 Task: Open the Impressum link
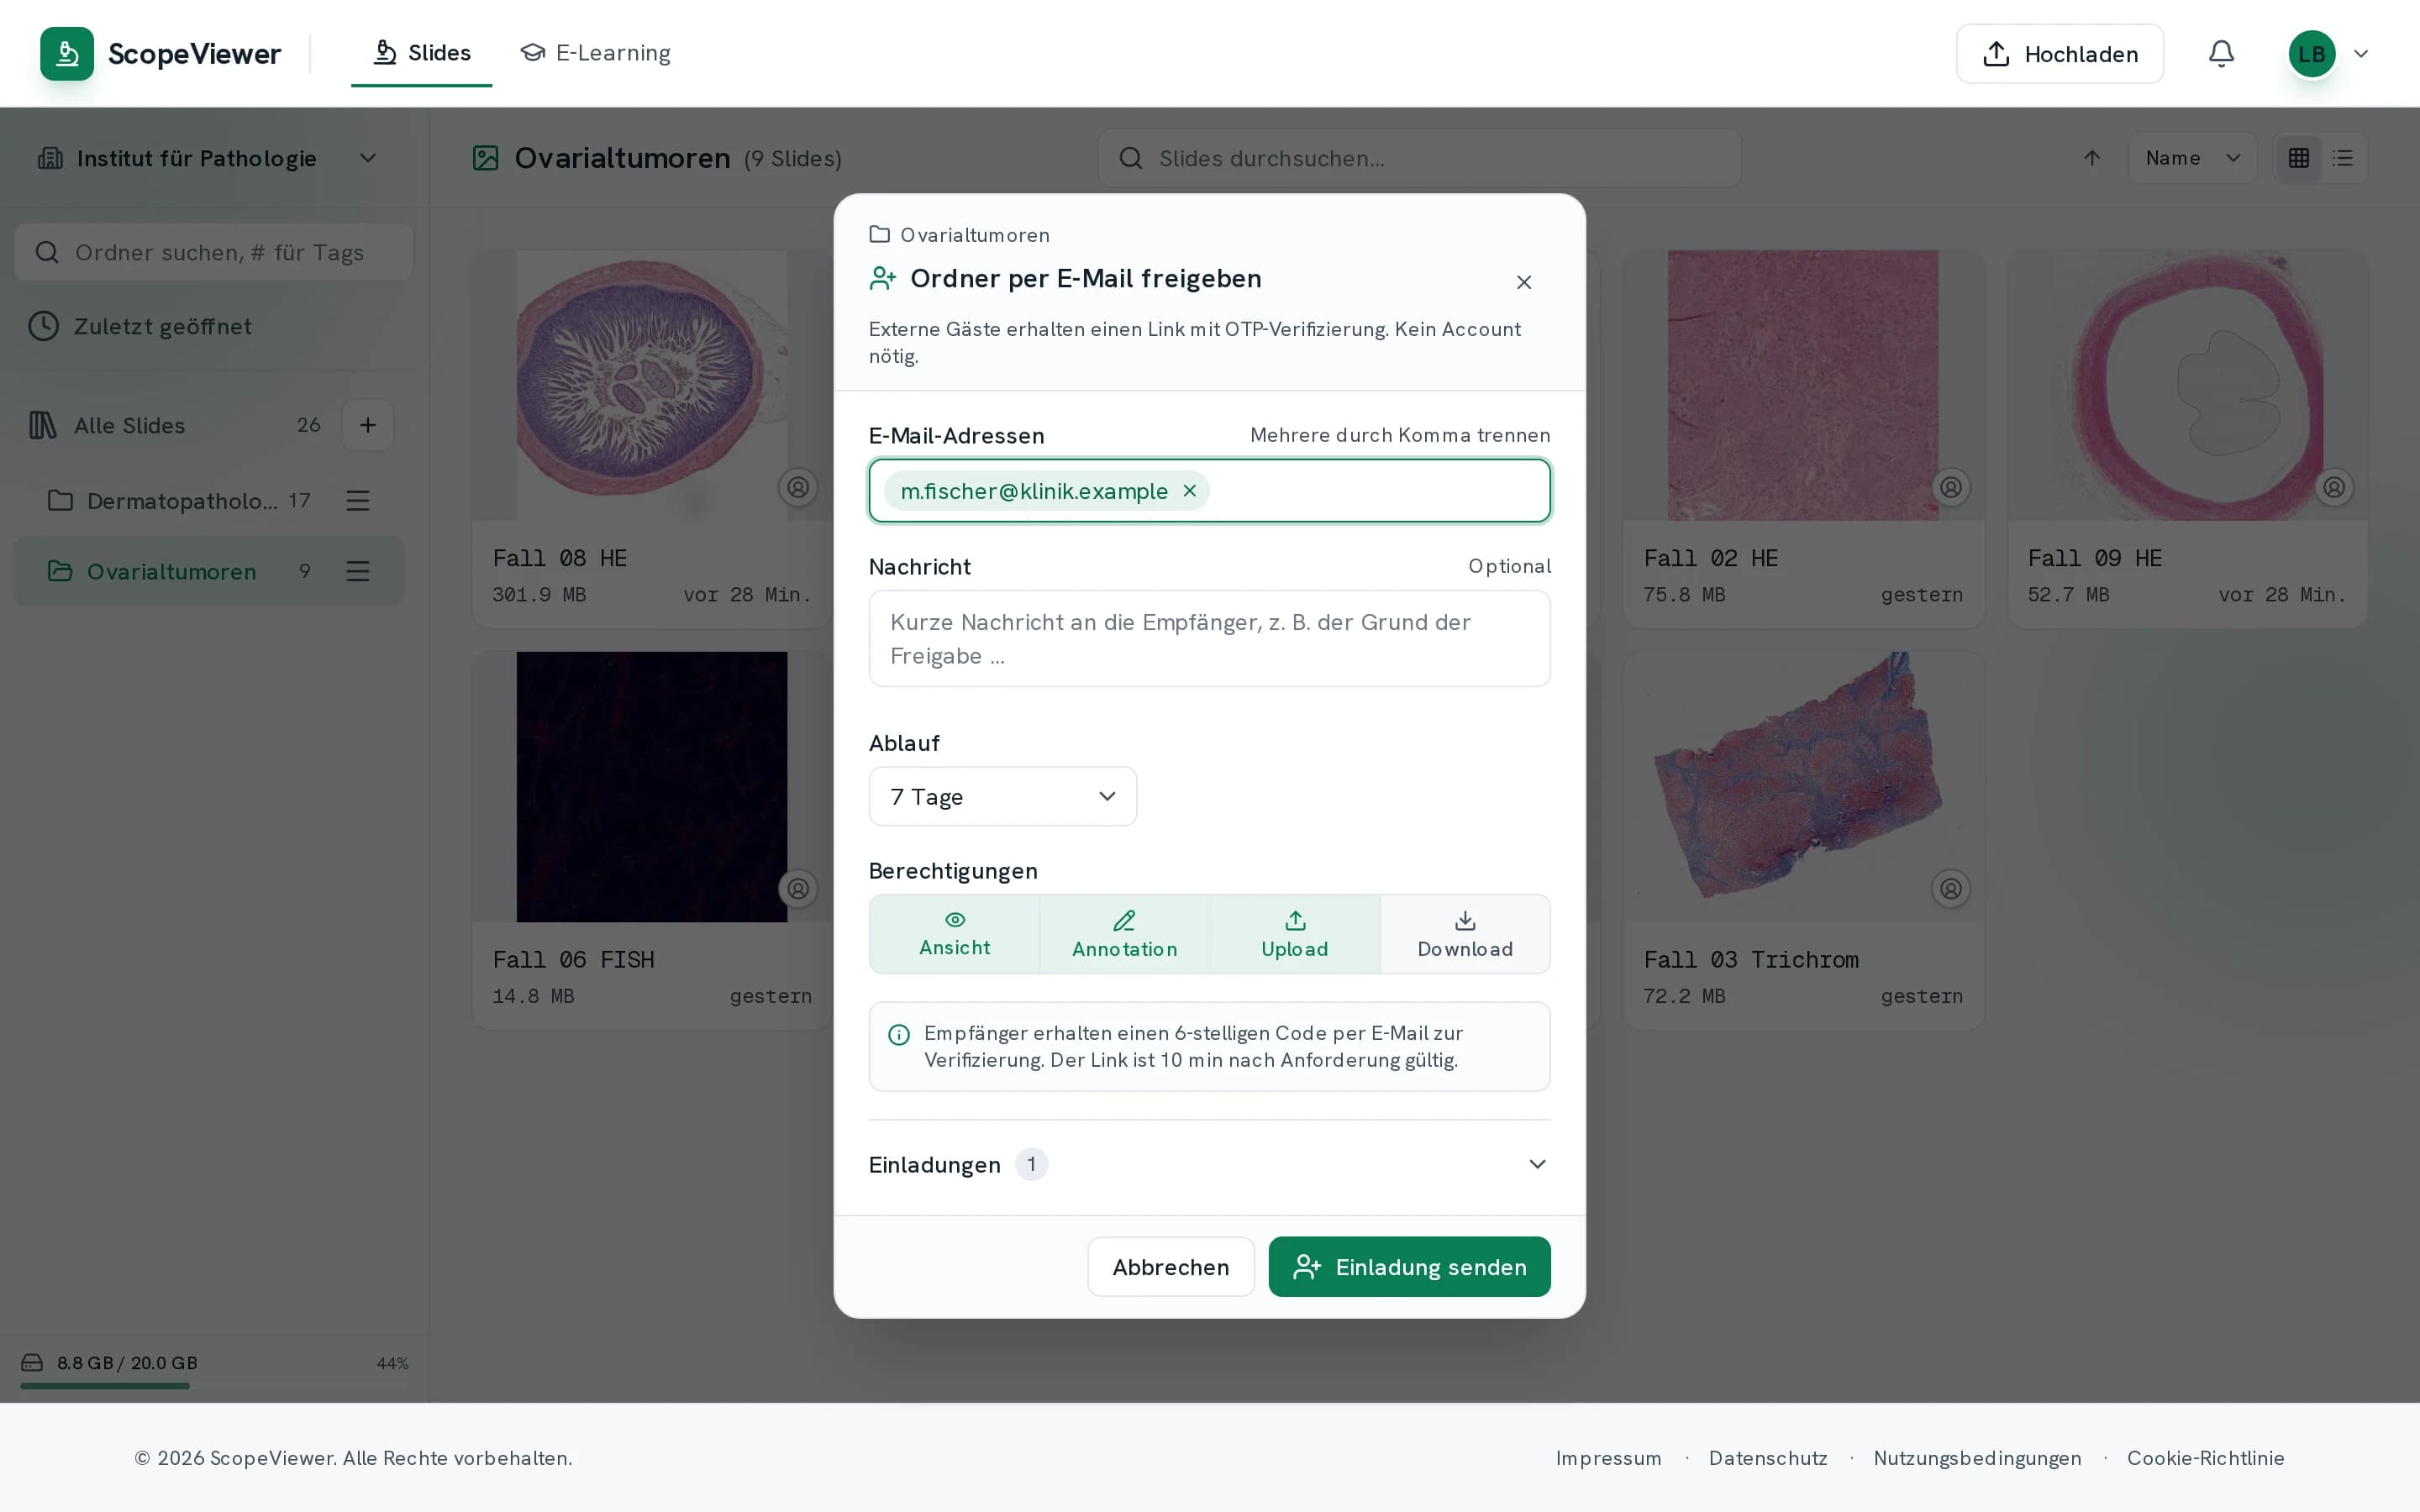(x=1608, y=1458)
